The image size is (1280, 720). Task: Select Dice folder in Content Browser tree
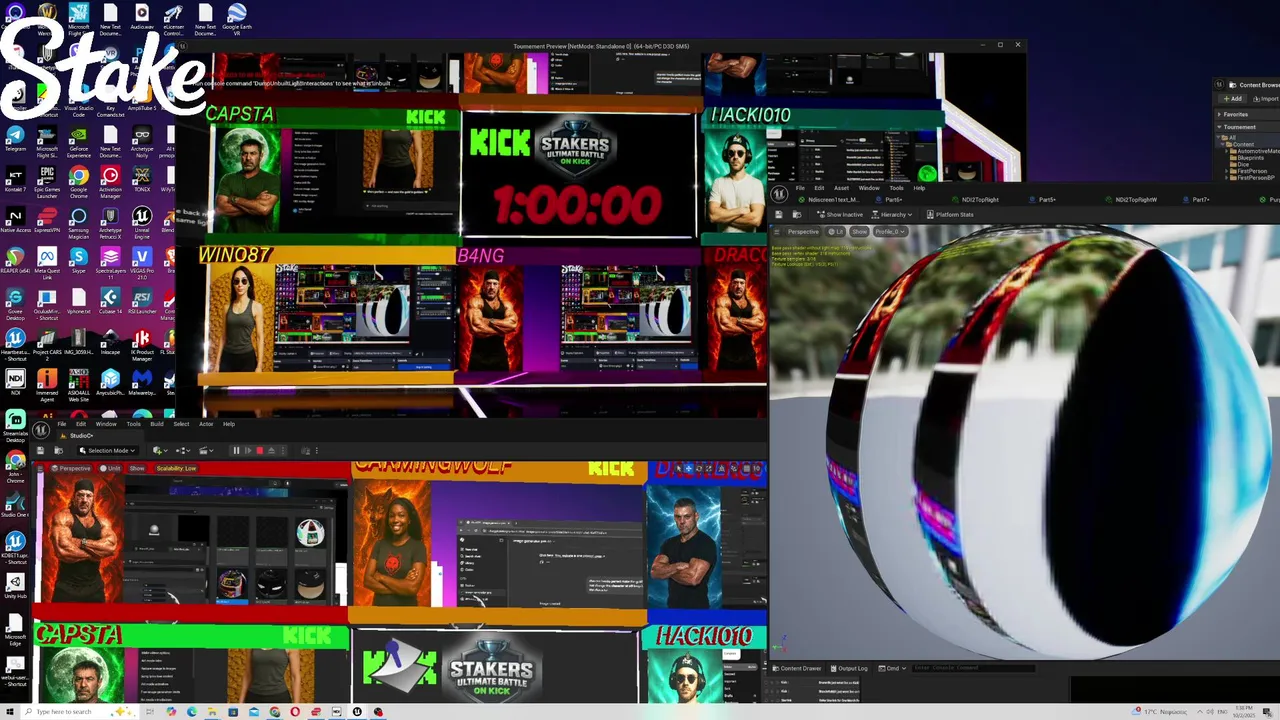1240,164
